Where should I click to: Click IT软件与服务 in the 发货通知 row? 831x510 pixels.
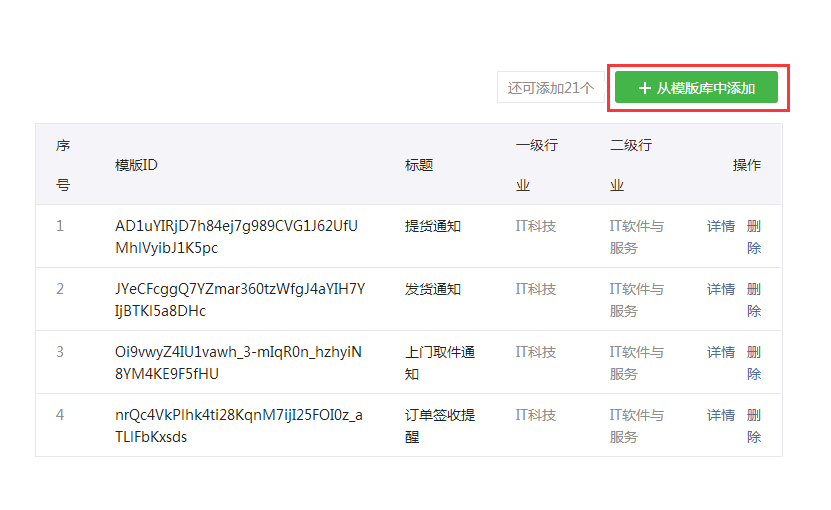636,300
